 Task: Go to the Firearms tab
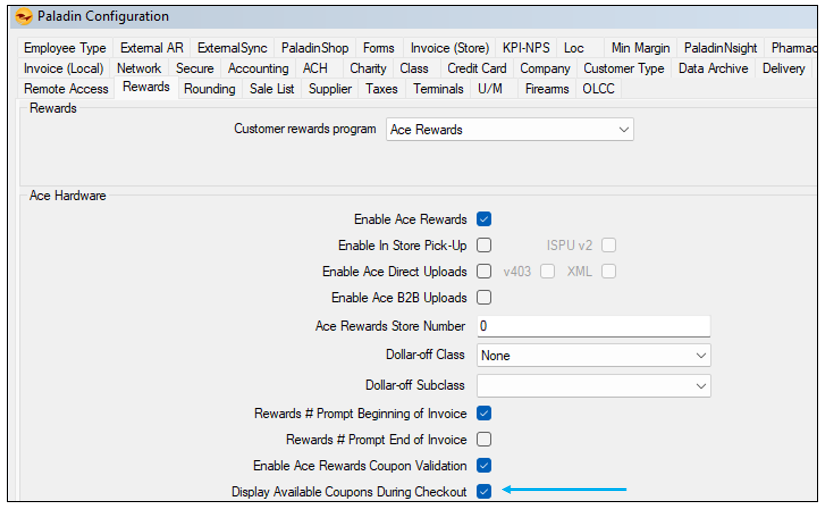click(547, 89)
